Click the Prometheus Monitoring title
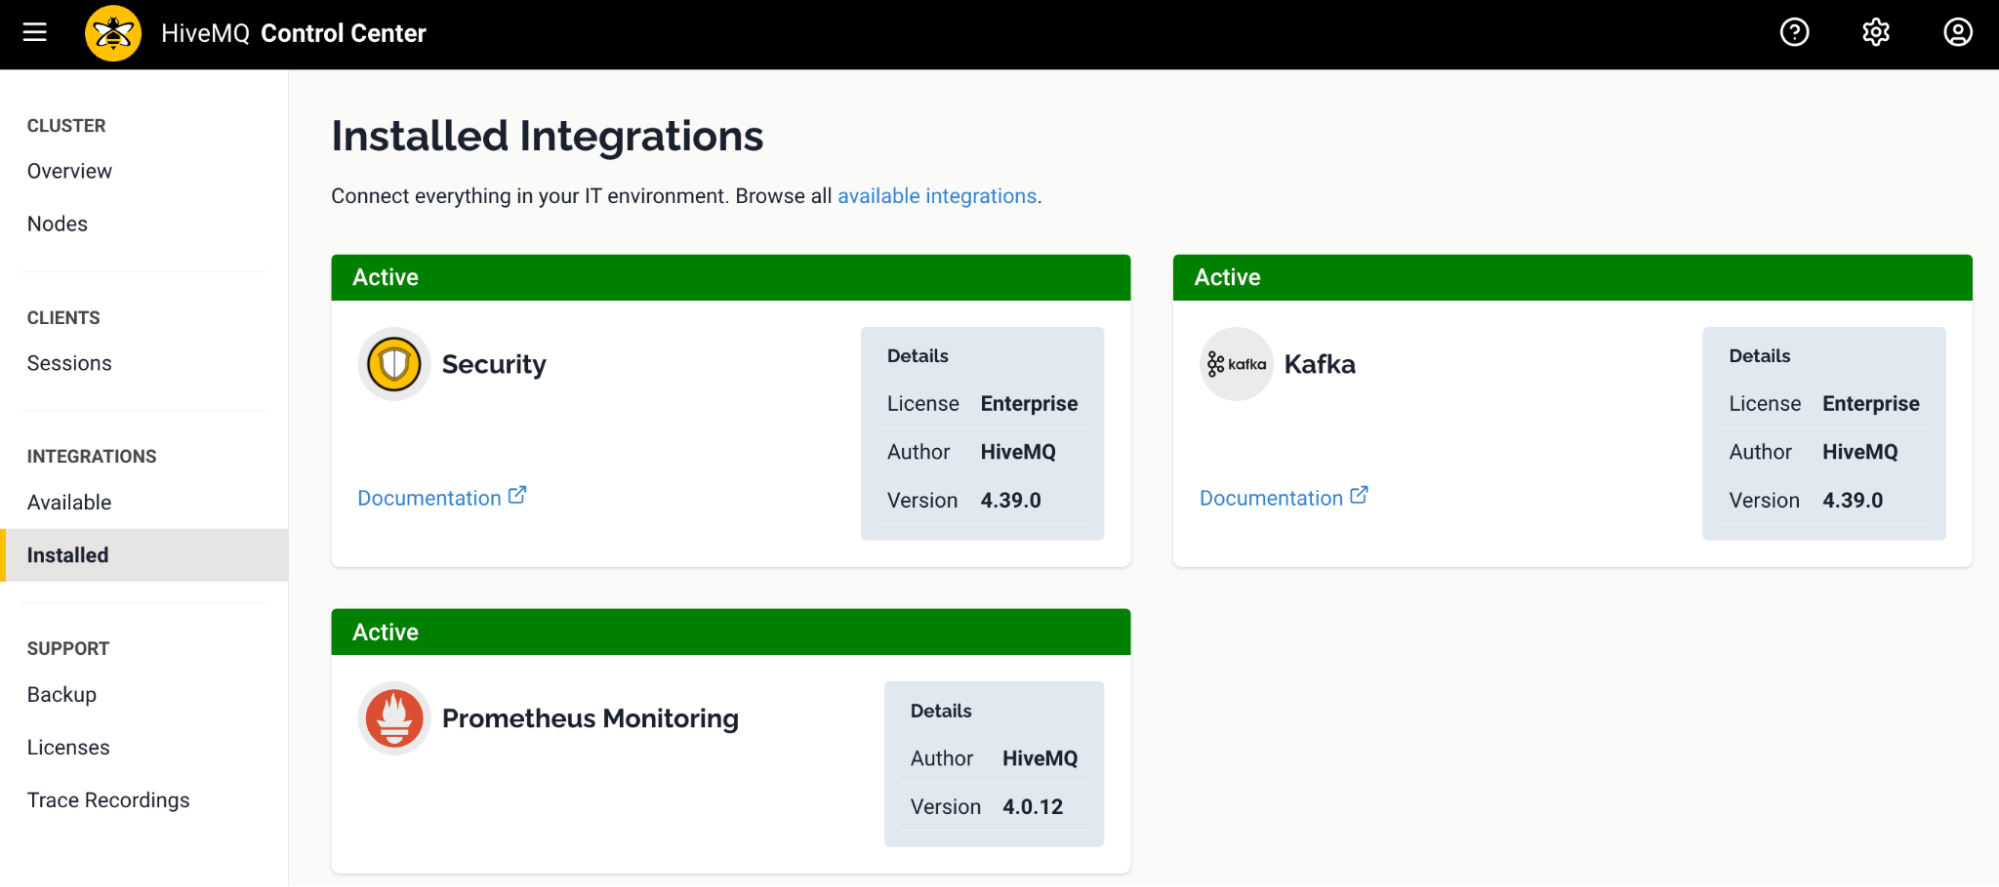The height and width of the screenshot is (887, 1999). tap(590, 718)
